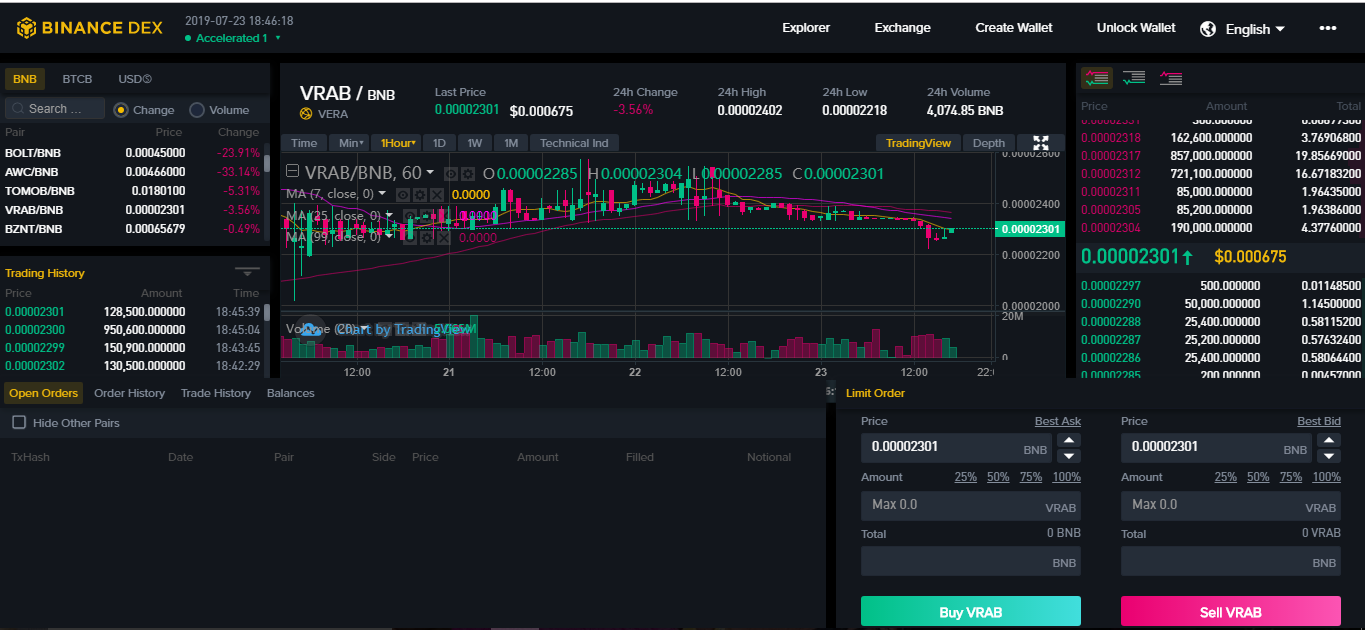
Task: Switch to the BNB market tab
Action: [x=25, y=79]
